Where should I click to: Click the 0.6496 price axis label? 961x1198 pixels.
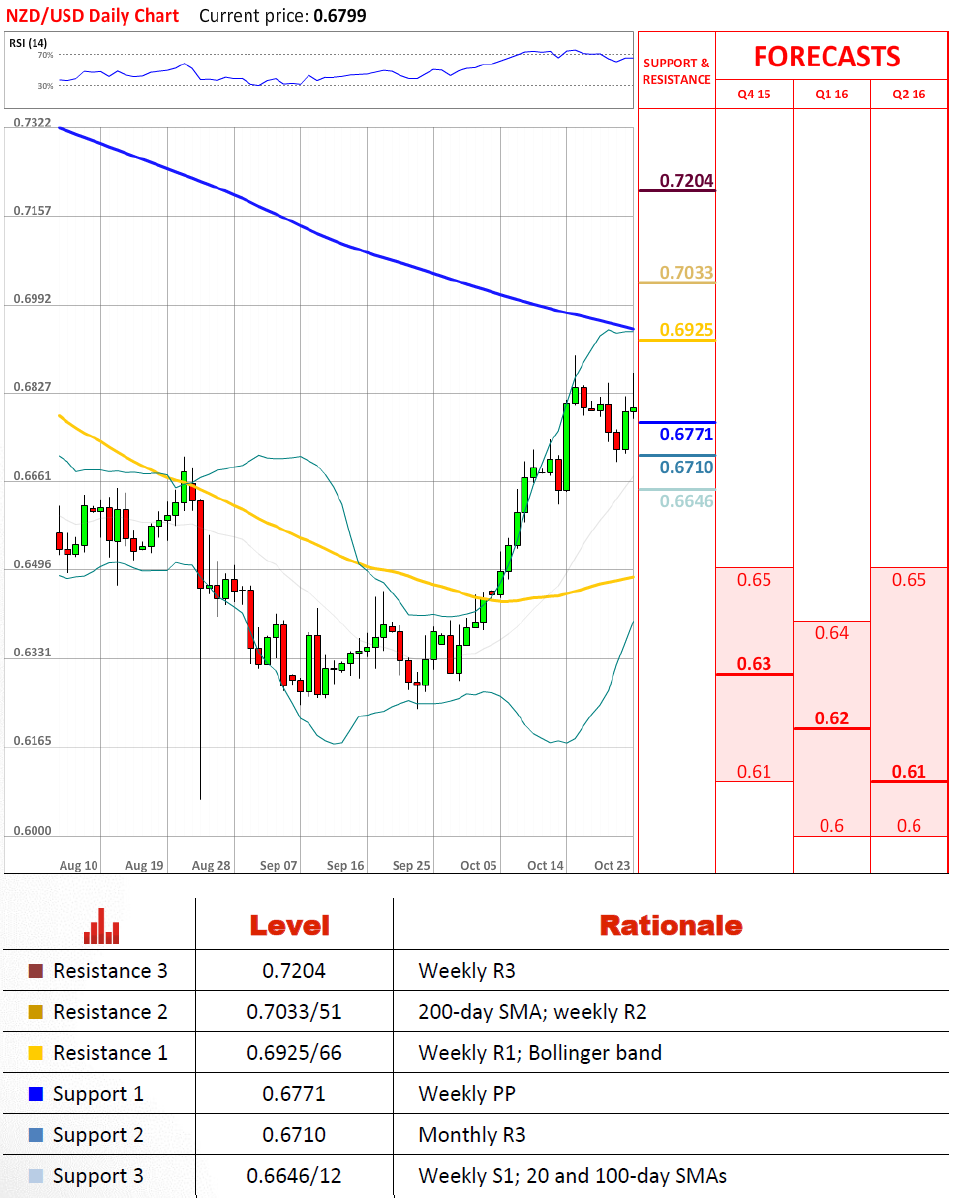click(33, 565)
